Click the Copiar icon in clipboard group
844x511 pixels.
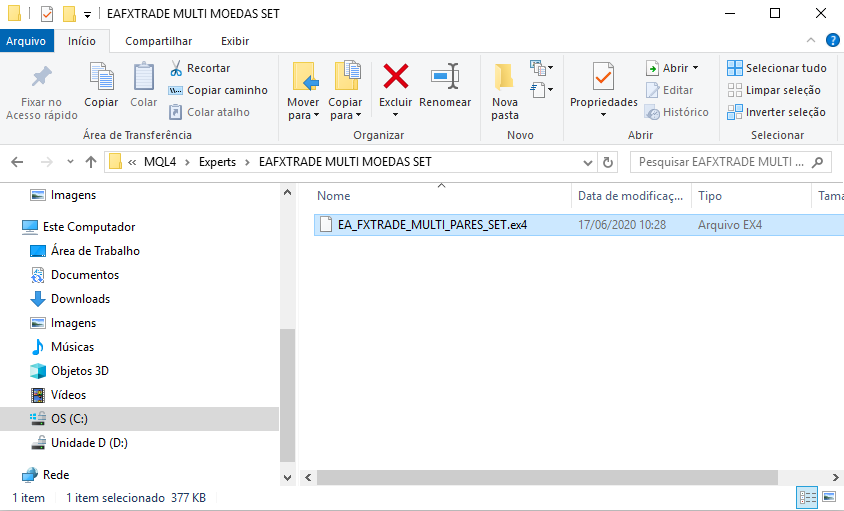[101, 77]
